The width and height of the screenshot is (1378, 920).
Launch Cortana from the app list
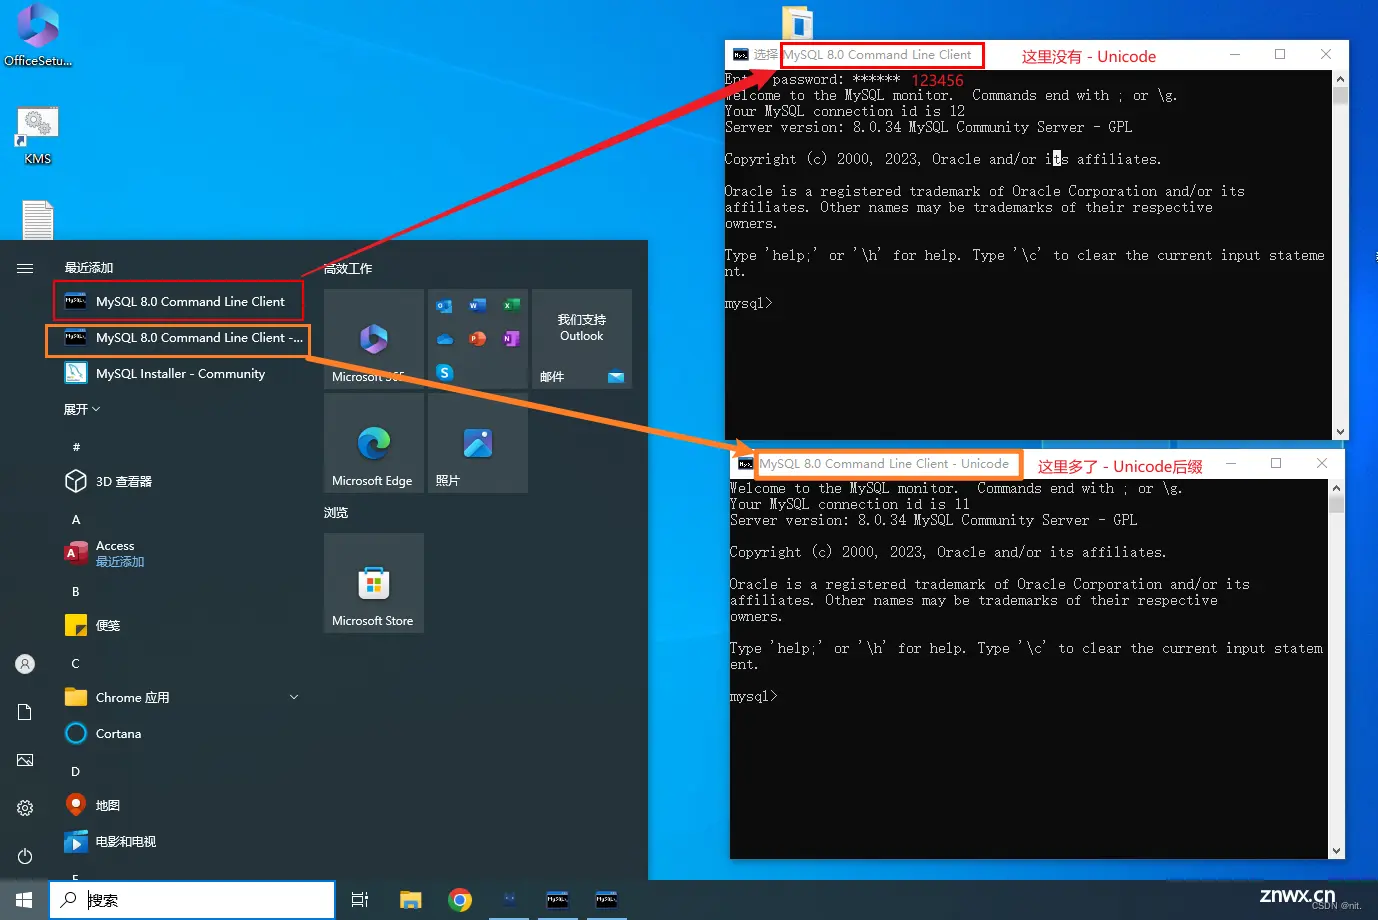coord(178,734)
